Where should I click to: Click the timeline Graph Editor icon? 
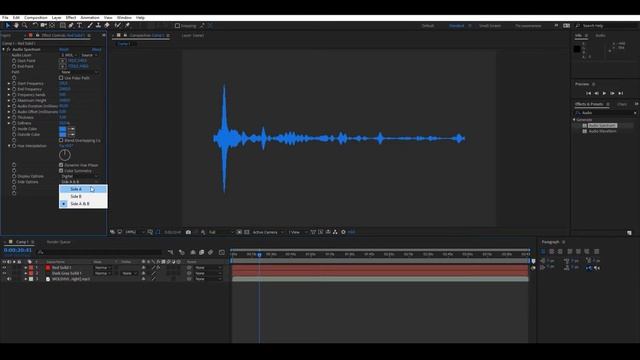click(222, 252)
